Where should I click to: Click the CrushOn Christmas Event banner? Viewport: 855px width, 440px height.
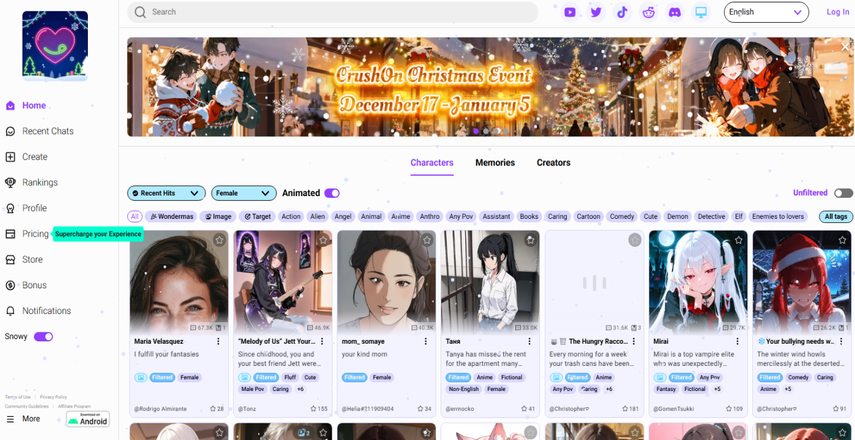(491, 87)
